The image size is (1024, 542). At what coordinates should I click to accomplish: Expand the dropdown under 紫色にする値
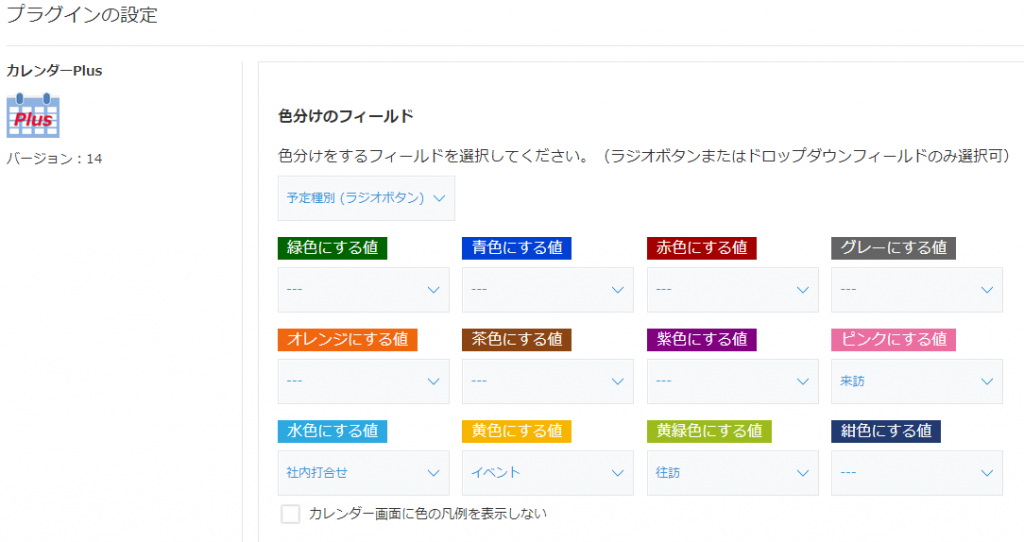coord(733,381)
